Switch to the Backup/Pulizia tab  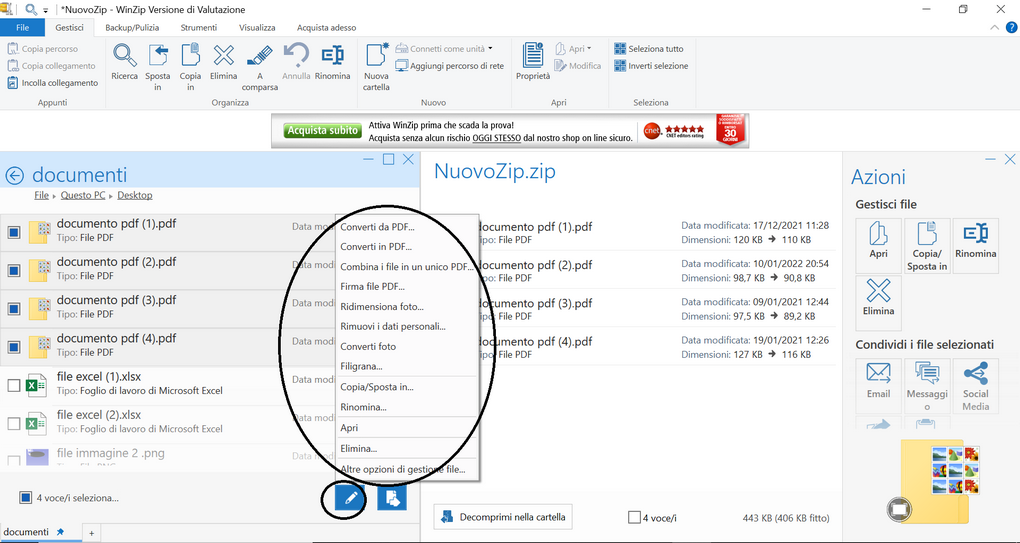click(x=132, y=27)
